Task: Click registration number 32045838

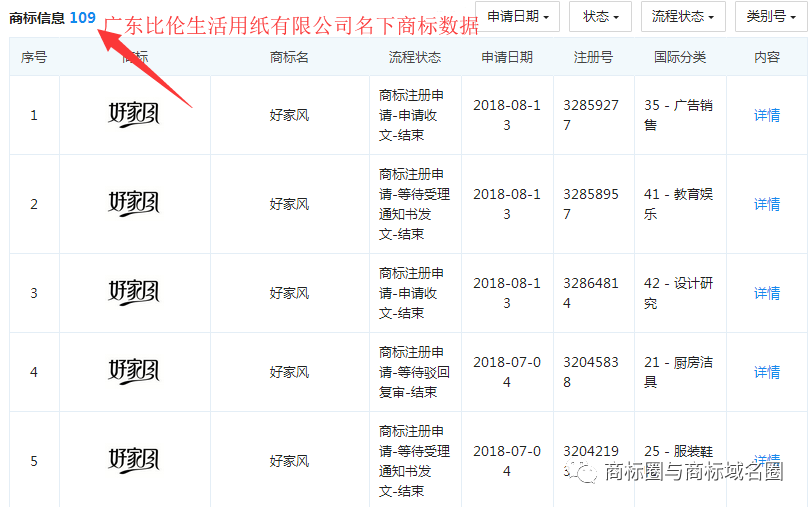Action: pos(591,372)
